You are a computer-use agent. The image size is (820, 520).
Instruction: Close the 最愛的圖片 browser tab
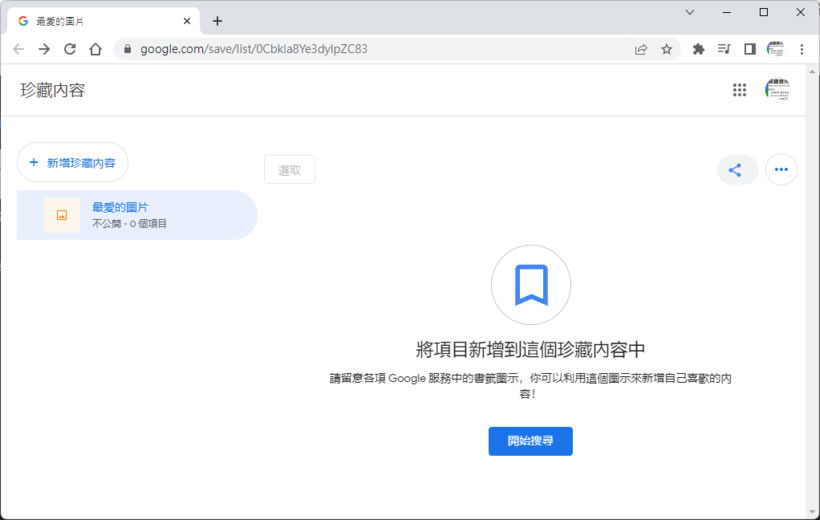pyautogui.click(x=187, y=21)
